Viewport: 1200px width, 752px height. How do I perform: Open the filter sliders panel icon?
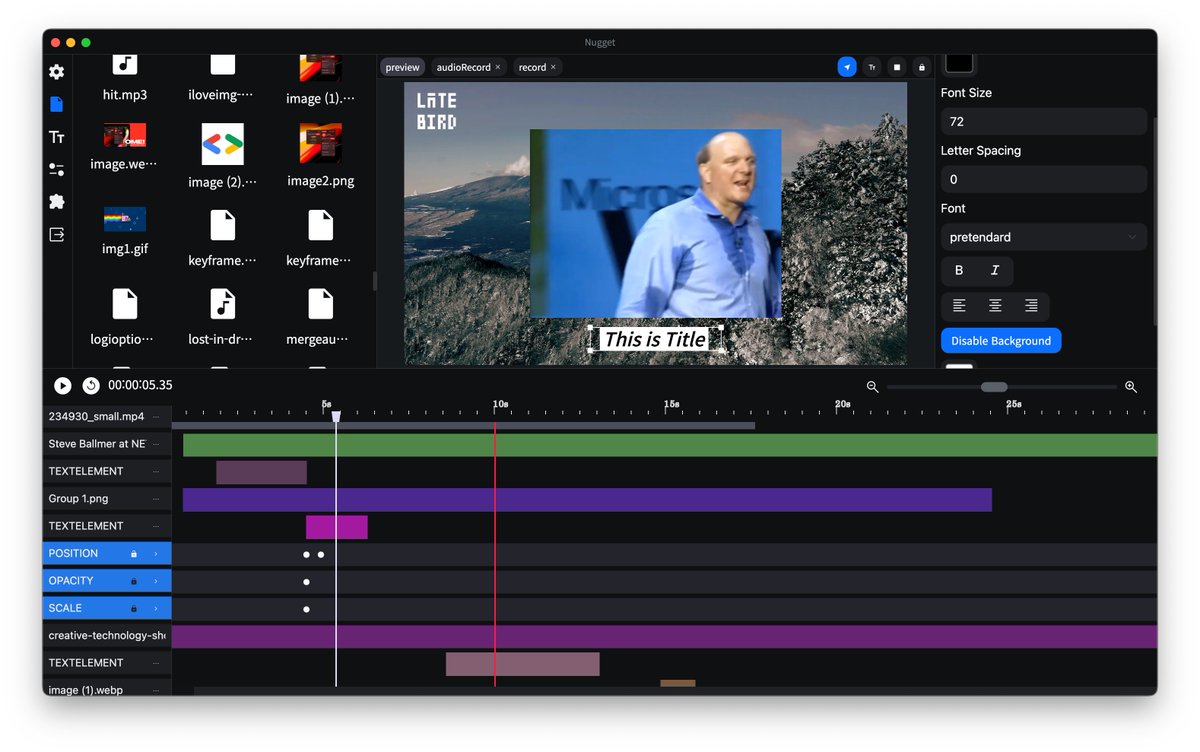coord(57,170)
